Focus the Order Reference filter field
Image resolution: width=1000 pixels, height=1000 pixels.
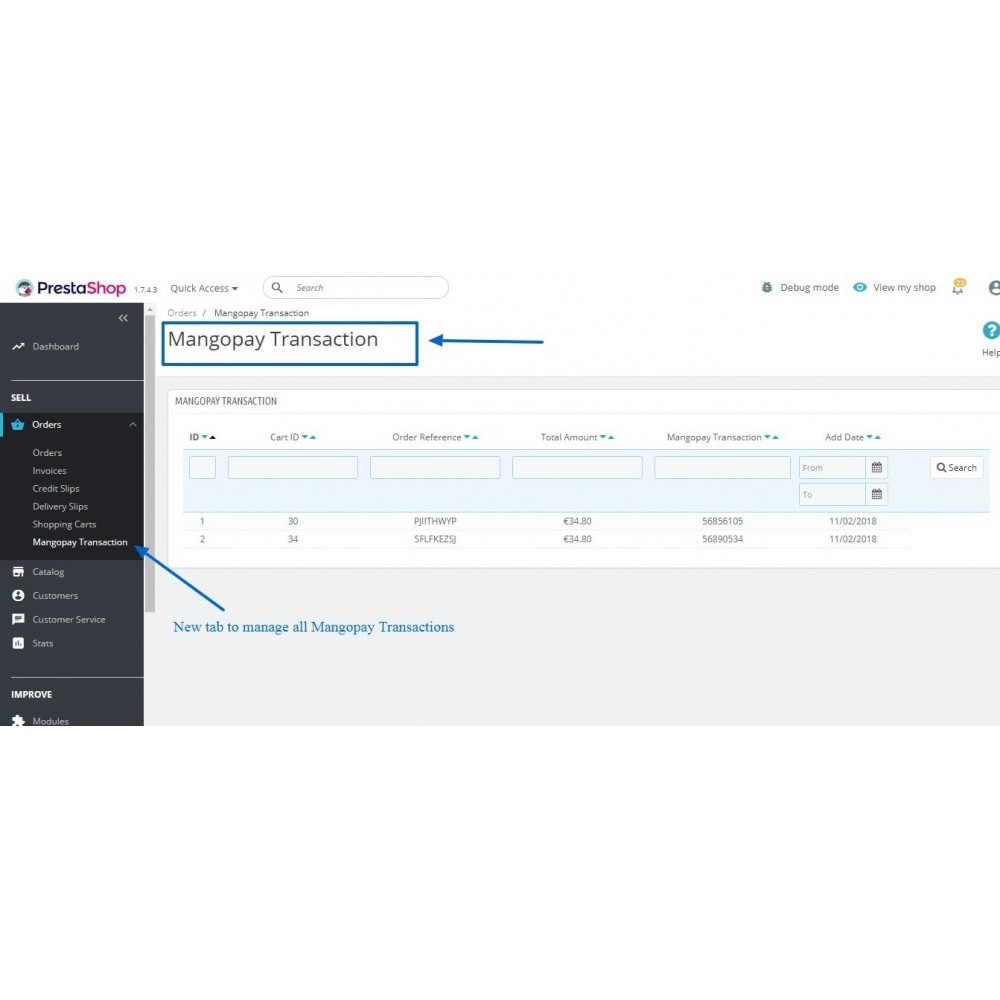435,468
